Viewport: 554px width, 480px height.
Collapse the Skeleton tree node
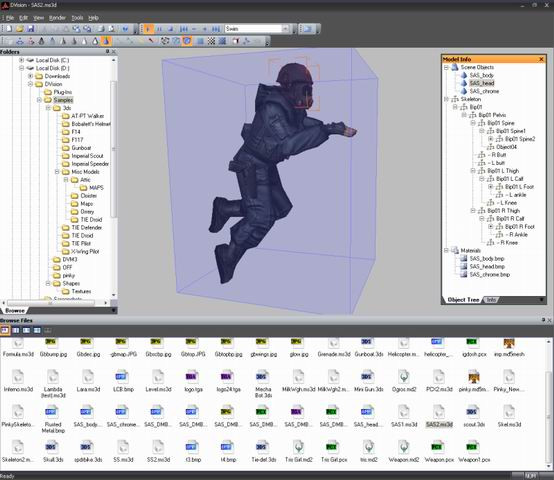click(446, 99)
